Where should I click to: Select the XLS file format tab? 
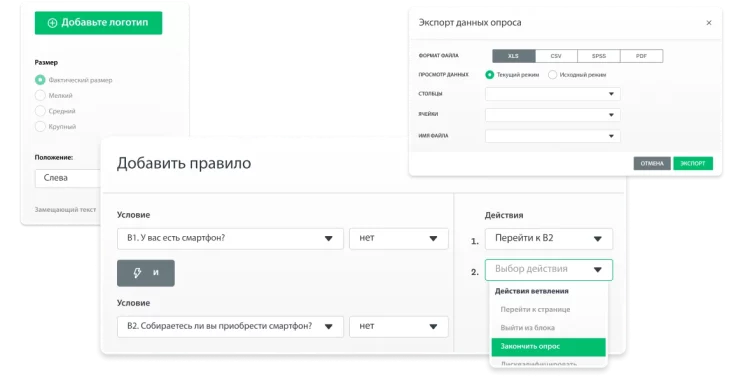coord(513,56)
